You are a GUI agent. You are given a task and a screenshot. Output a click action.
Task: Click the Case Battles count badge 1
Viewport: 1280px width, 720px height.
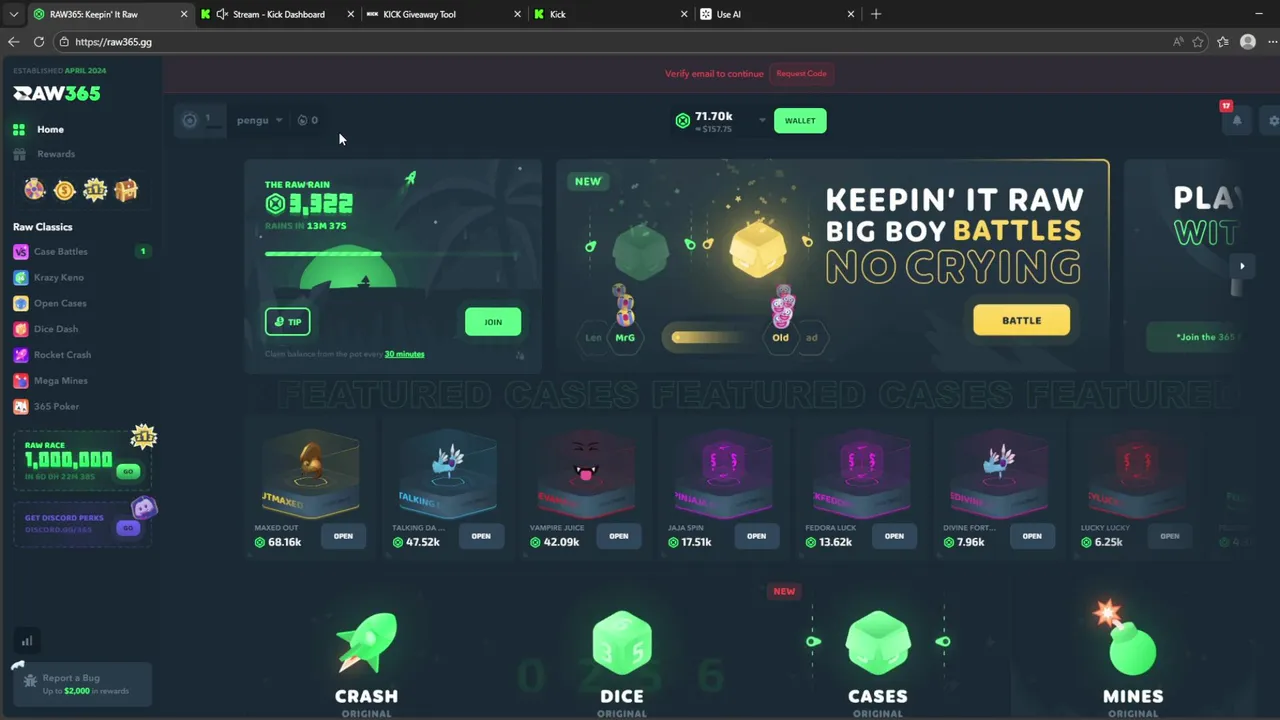pos(143,251)
